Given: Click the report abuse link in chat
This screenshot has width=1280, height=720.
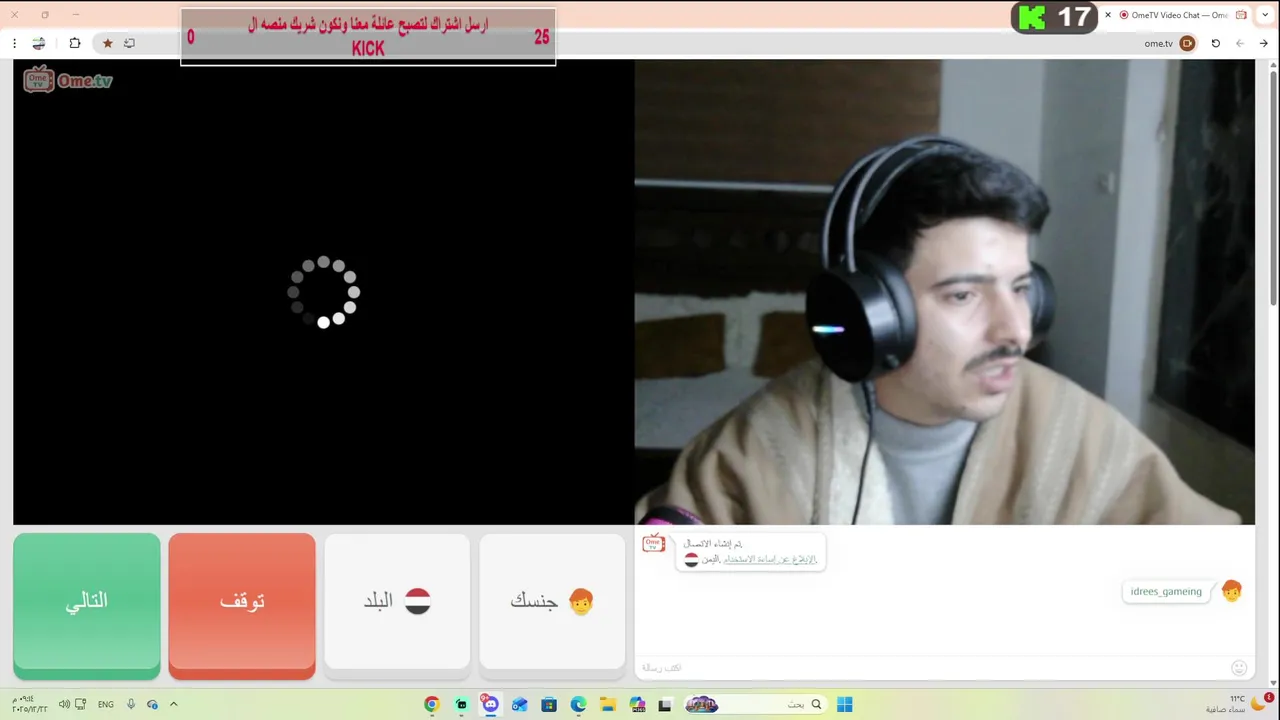Looking at the screenshot, I should (770, 559).
